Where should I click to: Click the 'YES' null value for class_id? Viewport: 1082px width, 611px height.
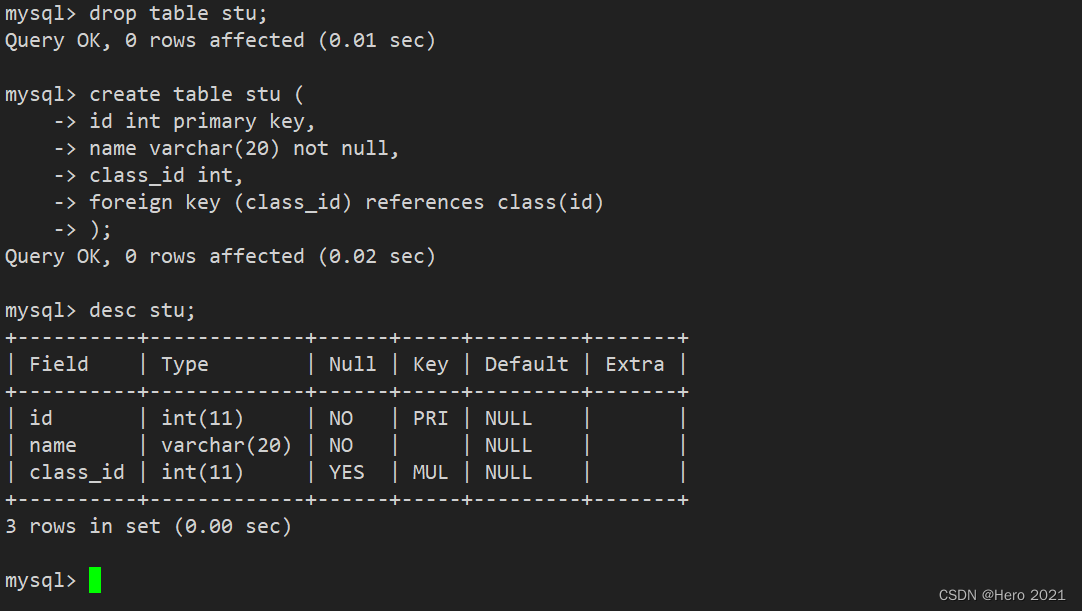pyautogui.click(x=346, y=472)
